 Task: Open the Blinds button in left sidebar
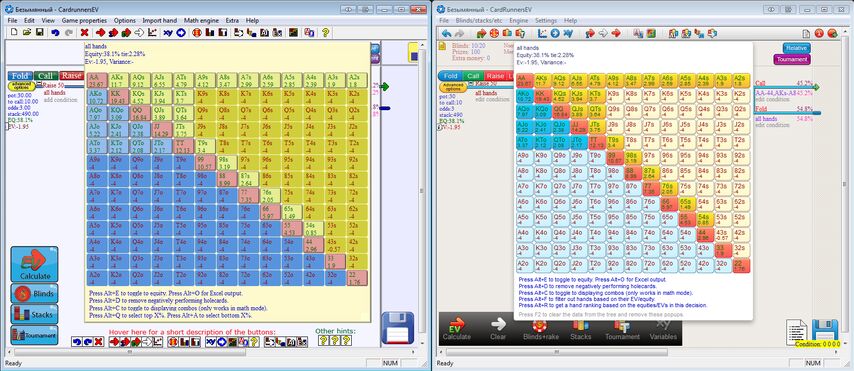coord(34,294)
